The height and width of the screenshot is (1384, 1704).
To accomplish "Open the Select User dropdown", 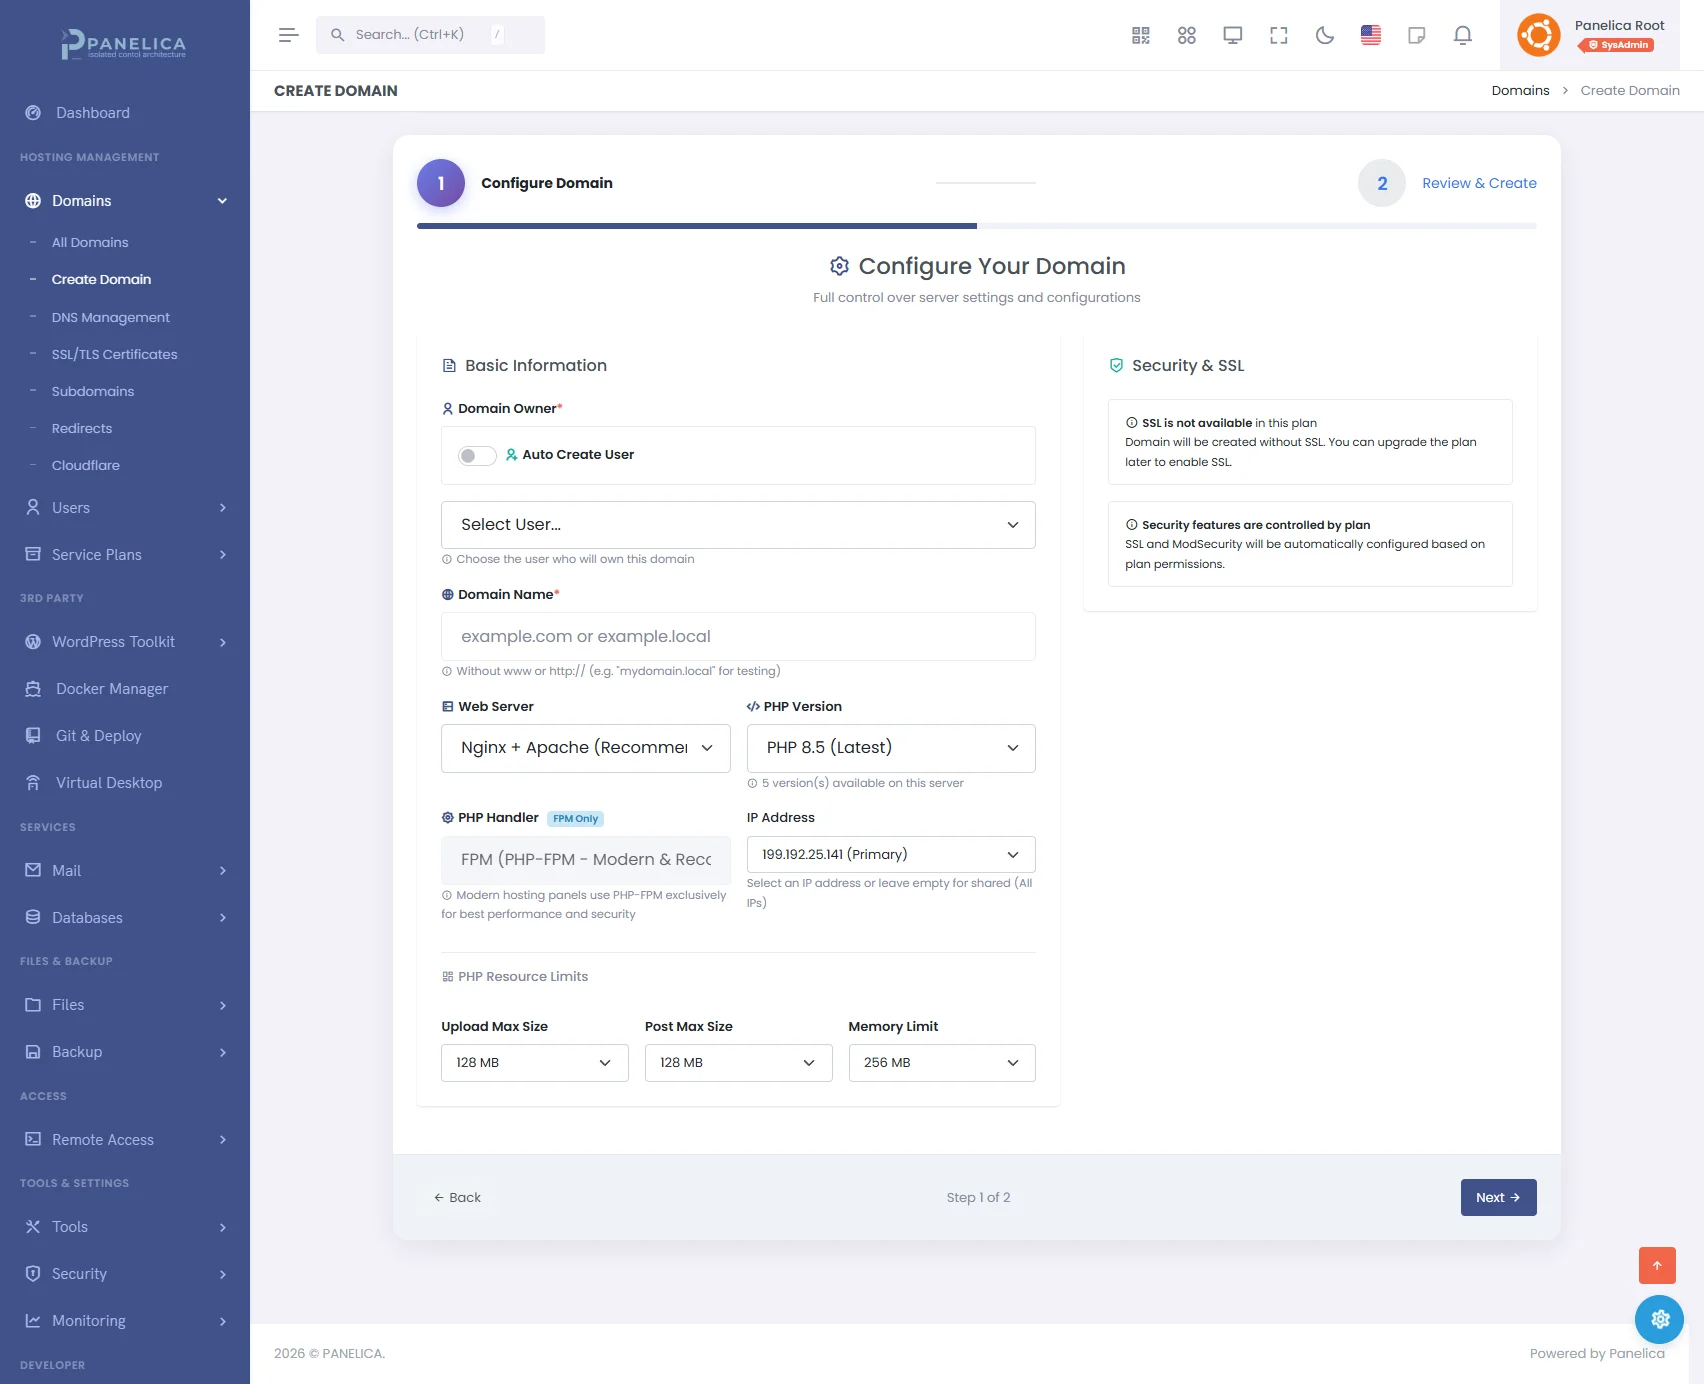I will tap(737, 525).
